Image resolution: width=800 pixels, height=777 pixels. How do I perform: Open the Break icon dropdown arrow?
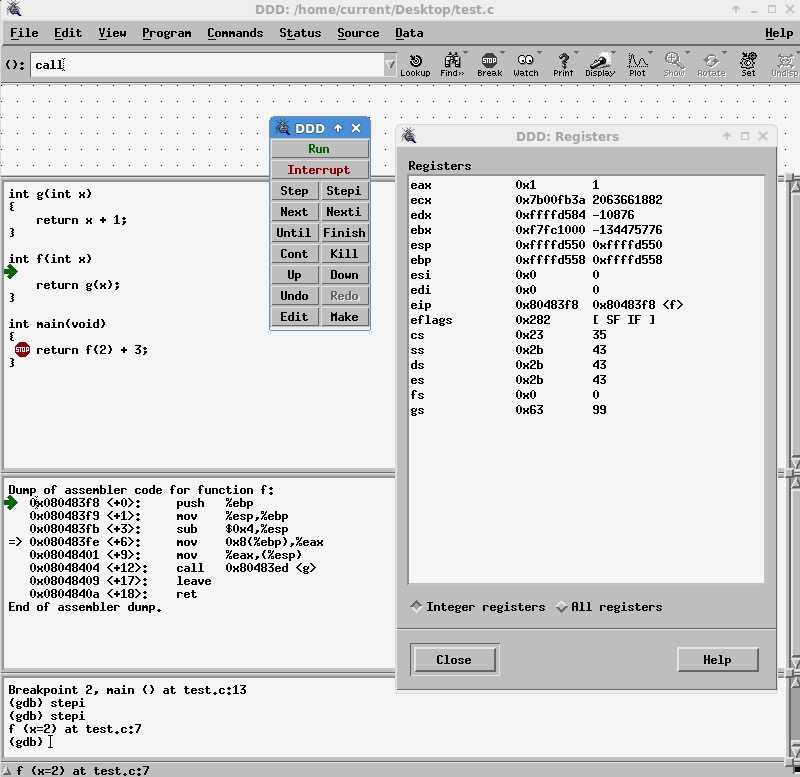click(503, 53)
